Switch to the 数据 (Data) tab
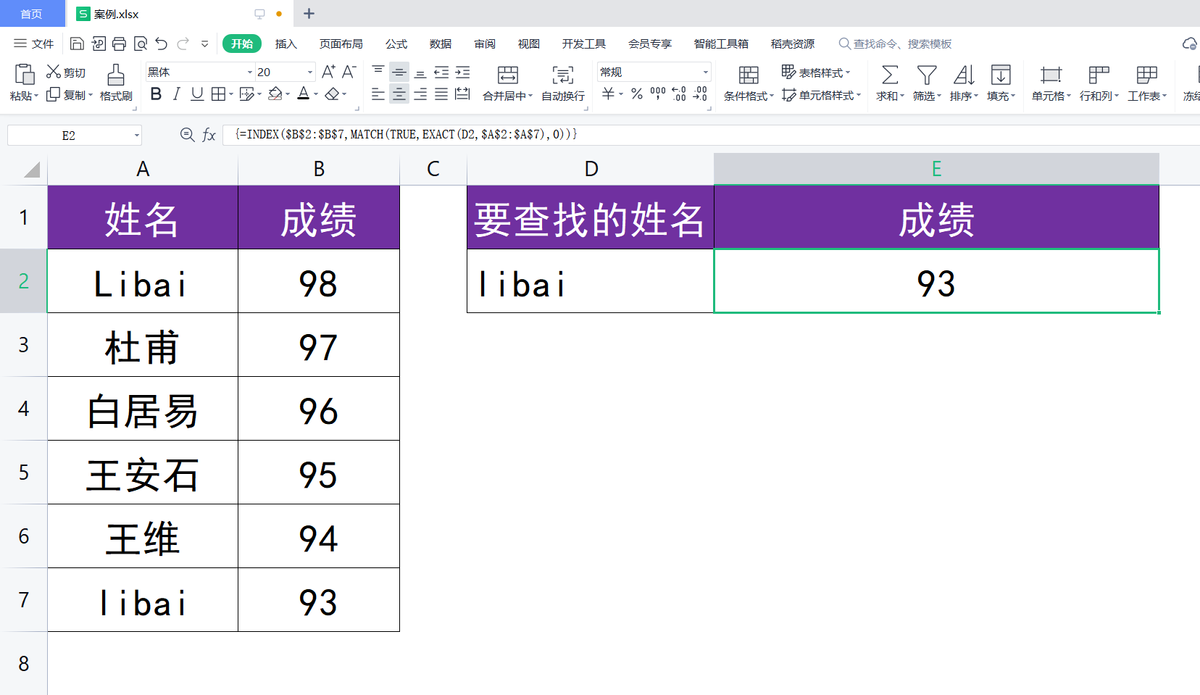The width and height of the screenshot is (1200, 695). 440,44
